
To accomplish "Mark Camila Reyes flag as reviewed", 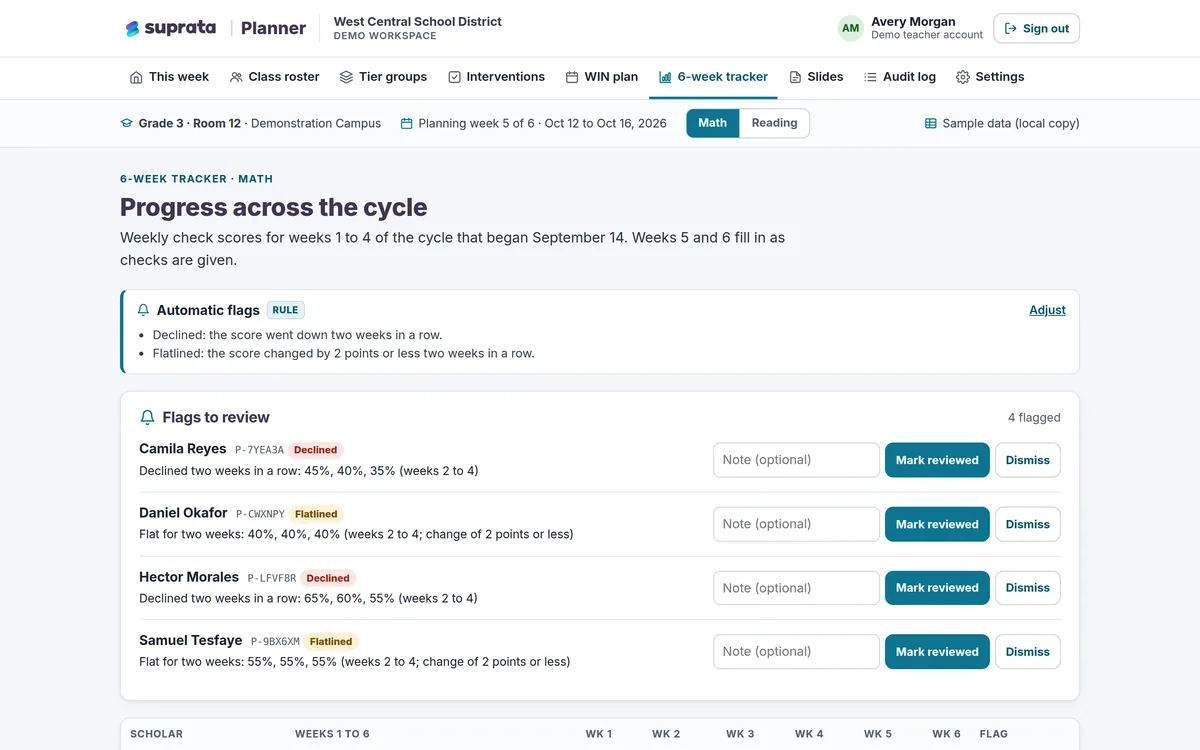I will [x=937, y=460].
